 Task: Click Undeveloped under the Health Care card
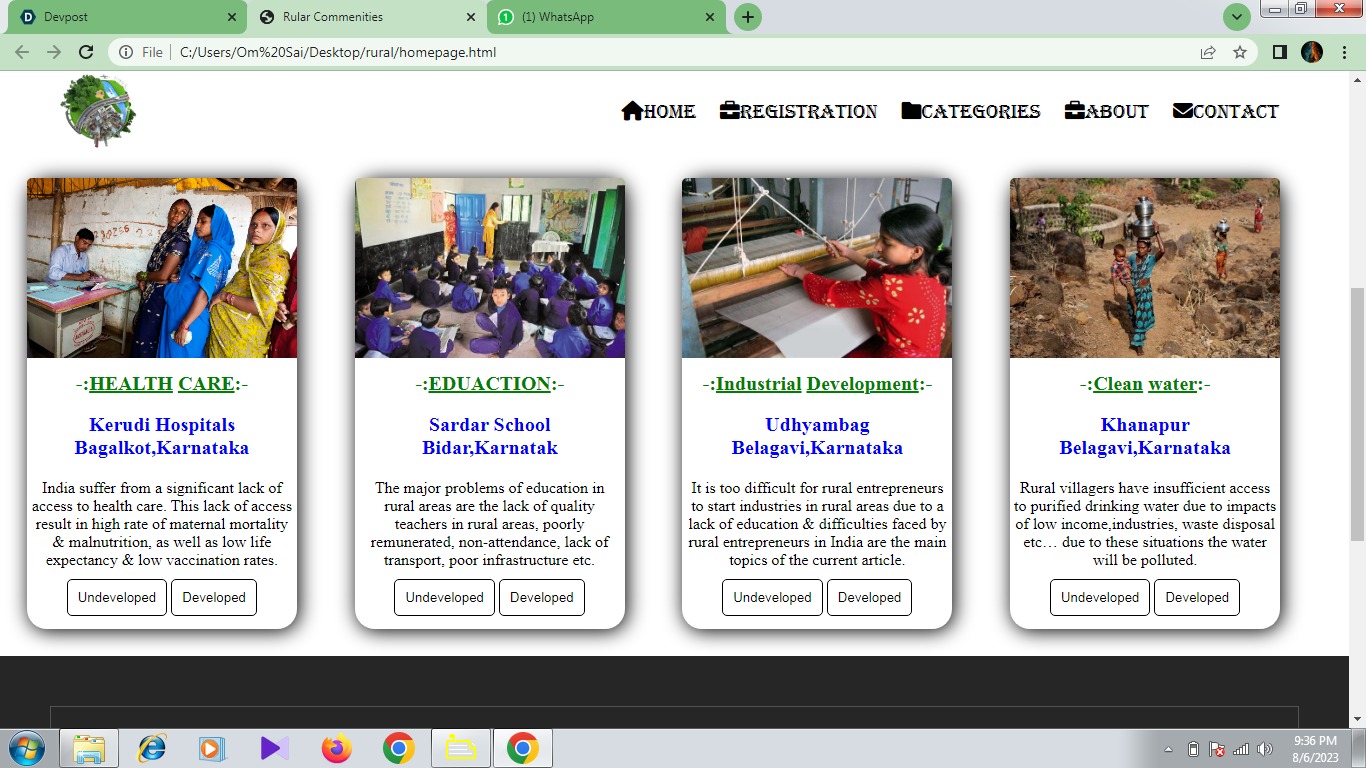click(x=116, y=597)
